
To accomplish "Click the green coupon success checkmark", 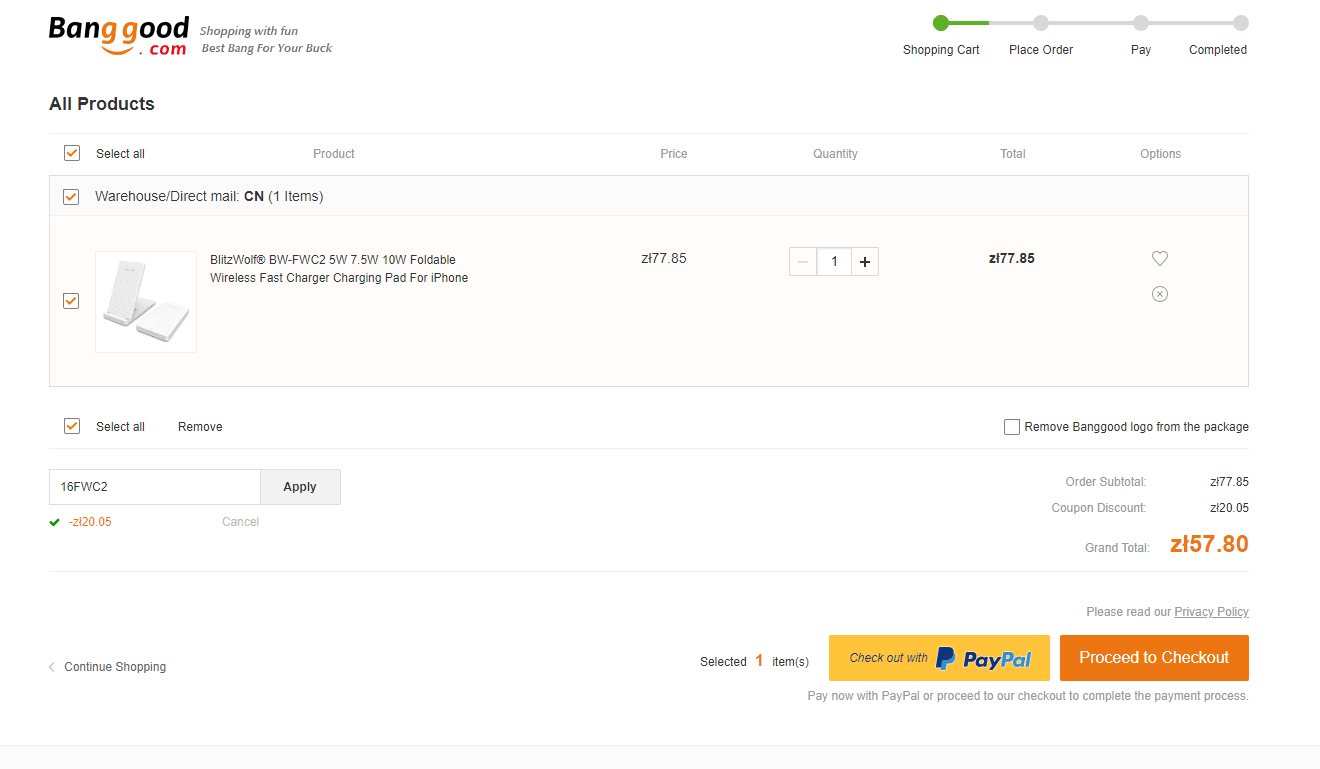I will [x=55, y=522].
